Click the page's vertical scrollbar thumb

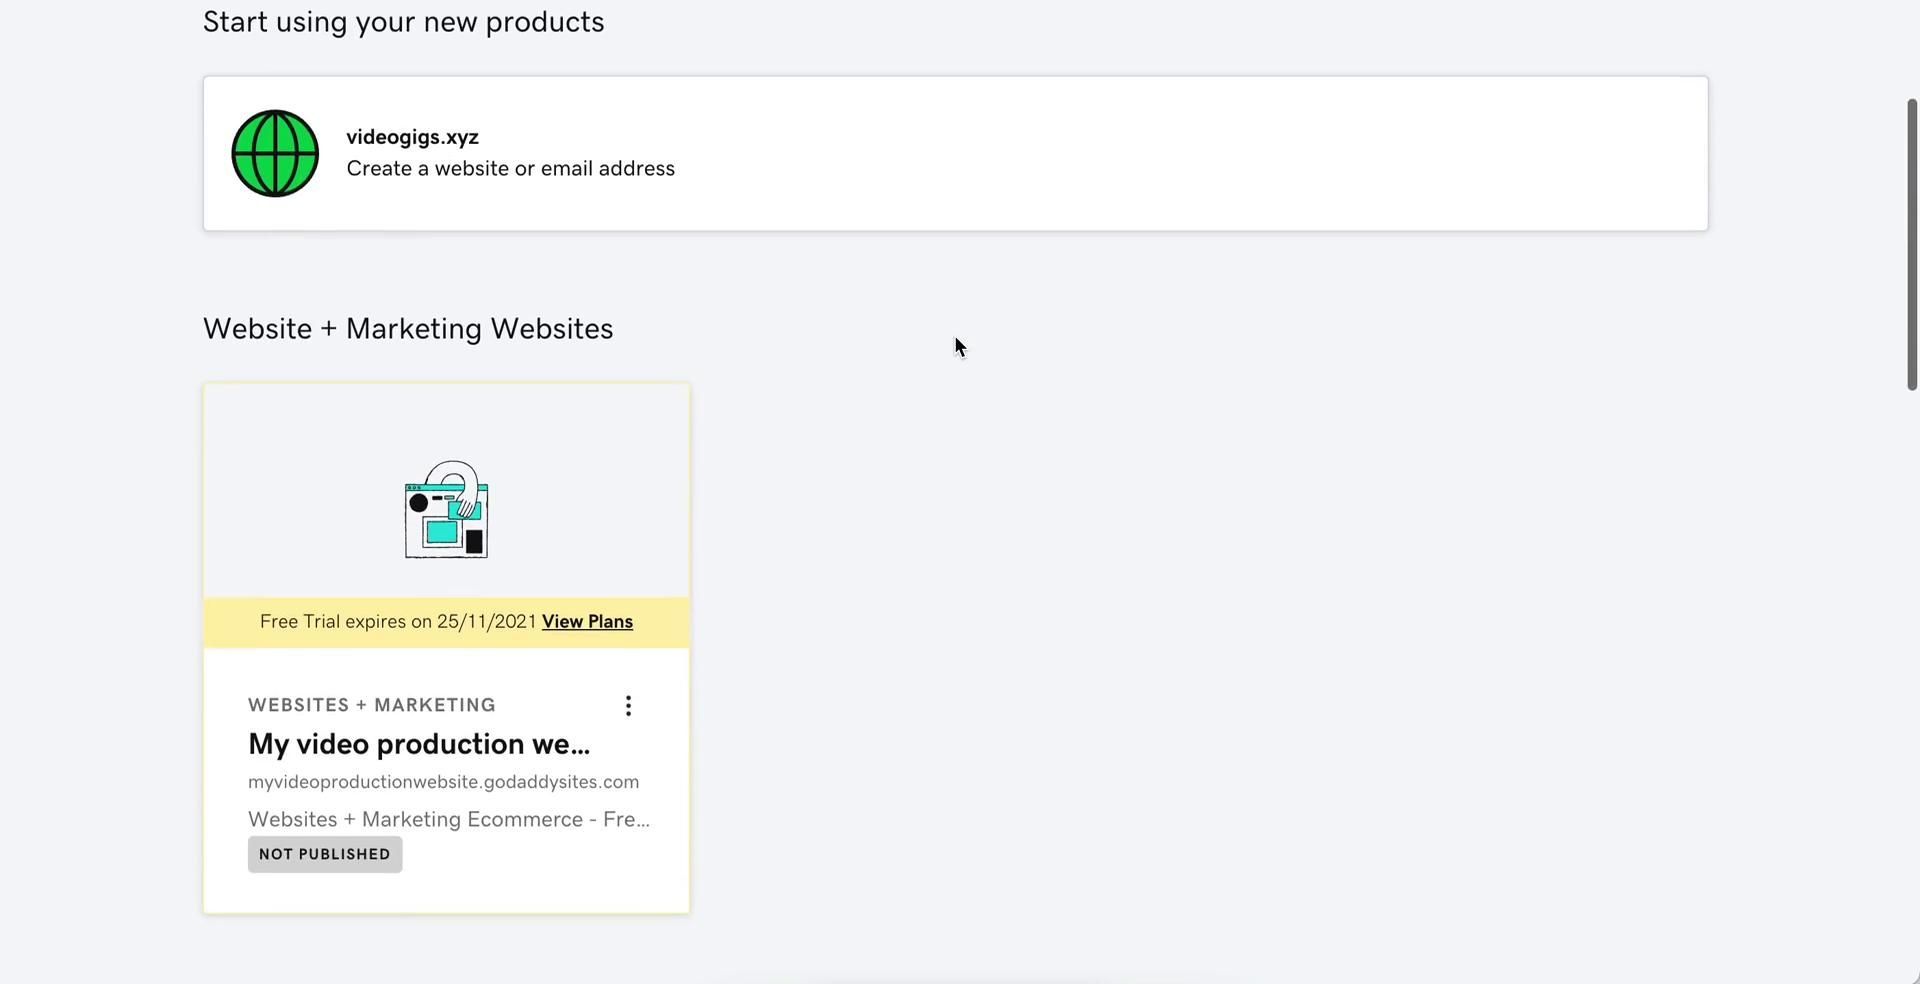(x=1912, y=244)
